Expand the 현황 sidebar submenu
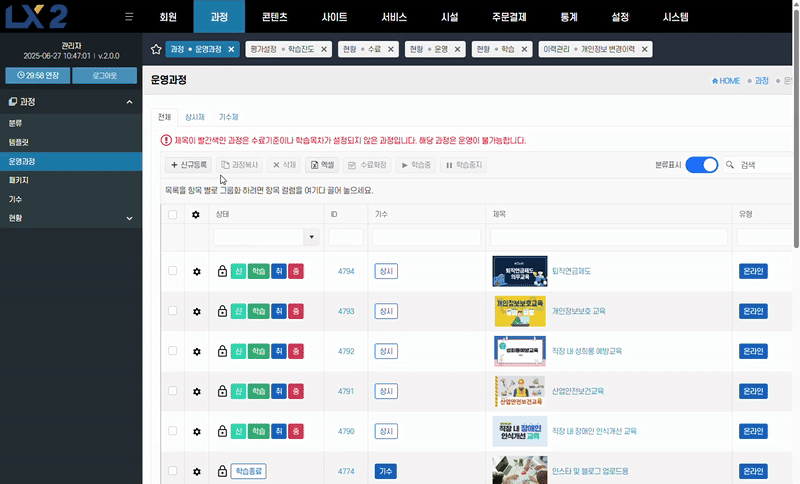 [130, 218]
